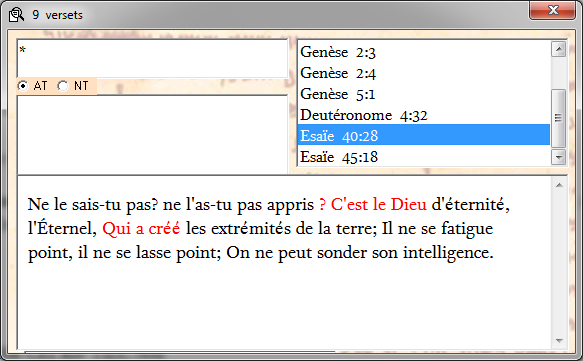583x361 pixels.
Task: Click red text "Qui a créé"
Action: pos(141,228)
